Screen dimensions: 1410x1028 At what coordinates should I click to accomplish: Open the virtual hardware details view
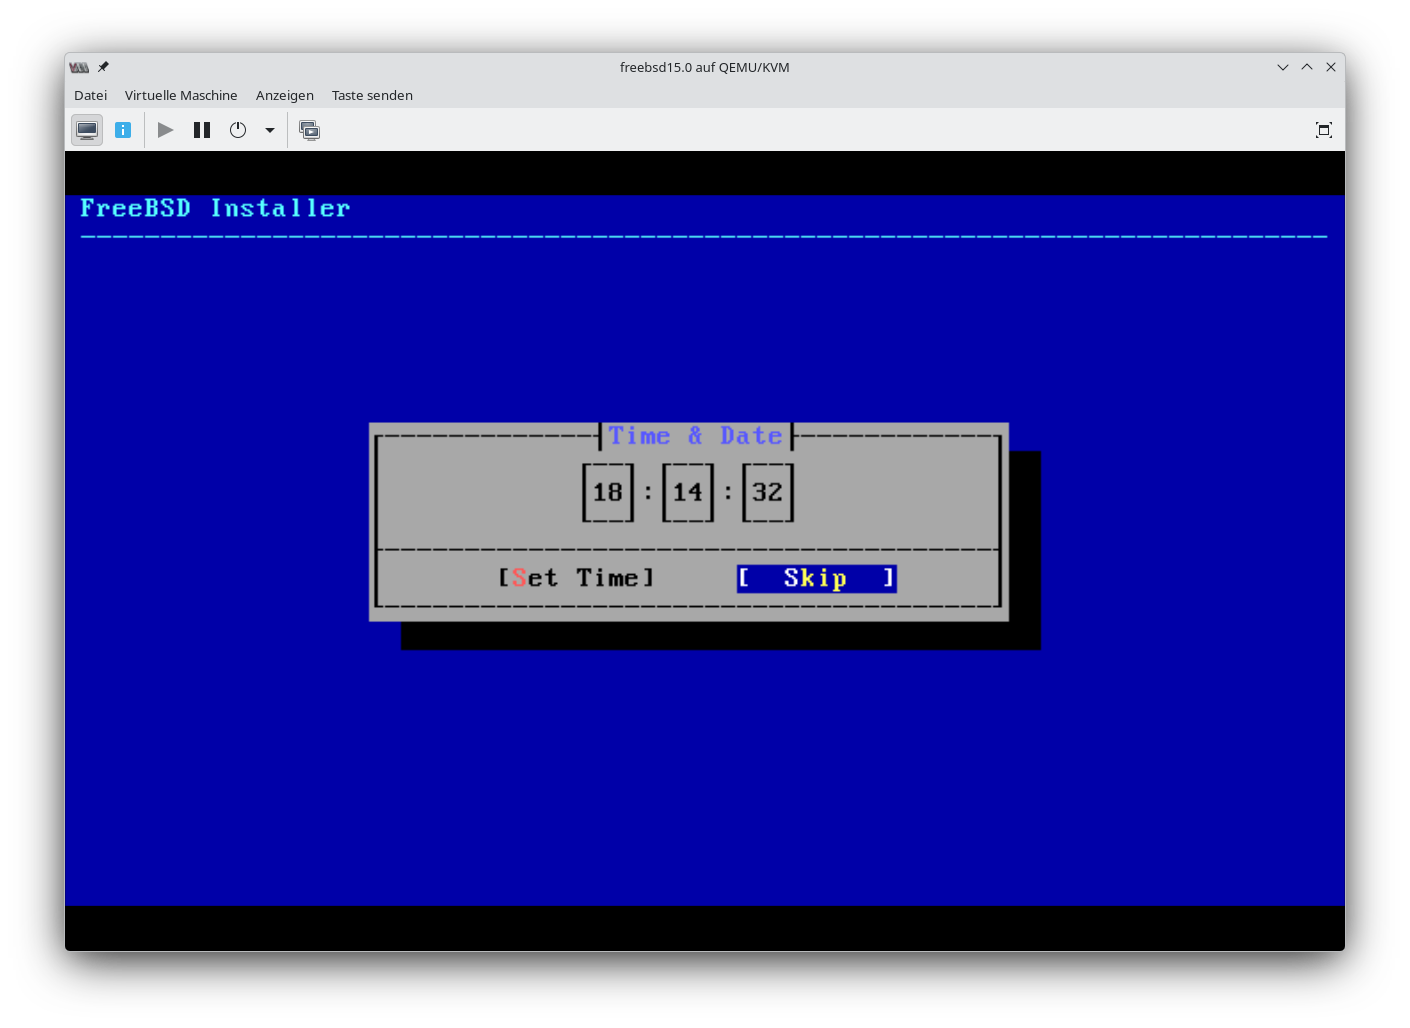[123, 130]
